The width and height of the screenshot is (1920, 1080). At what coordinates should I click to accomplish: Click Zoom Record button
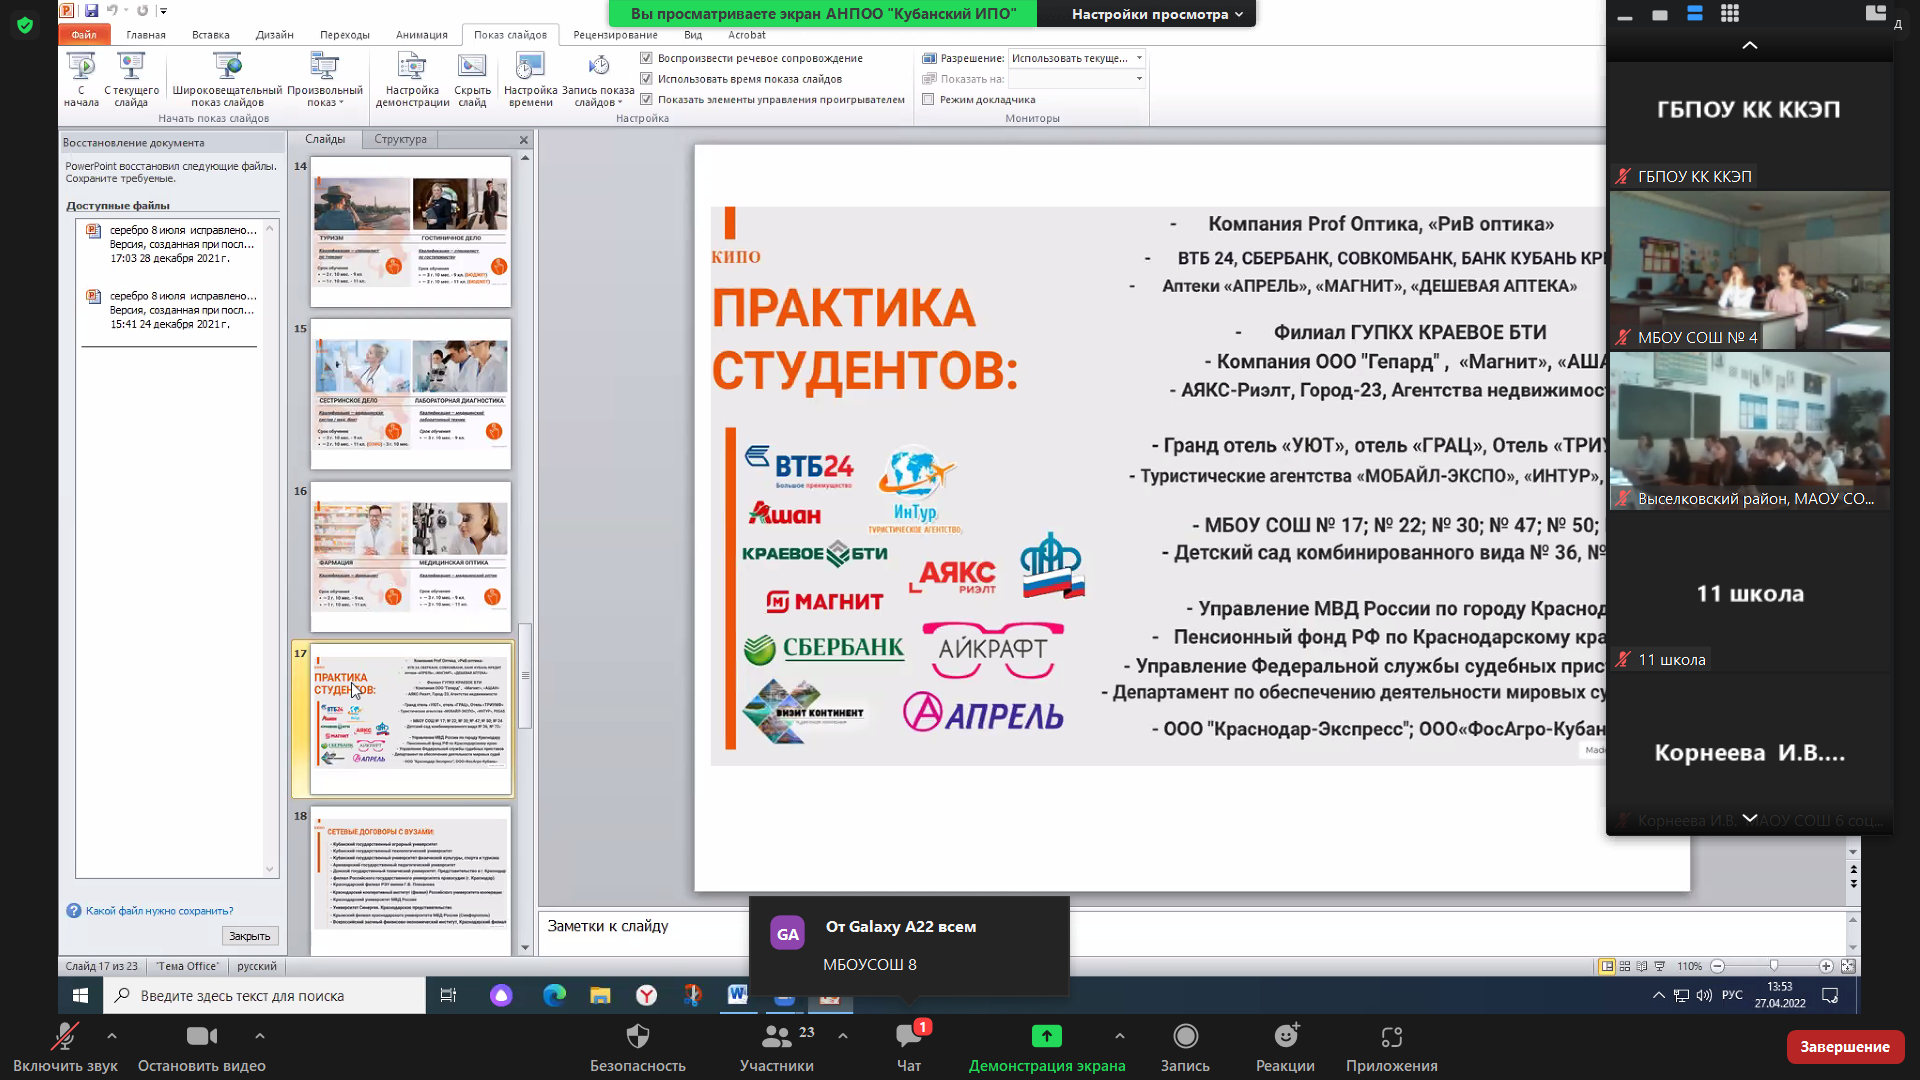1185,1047
